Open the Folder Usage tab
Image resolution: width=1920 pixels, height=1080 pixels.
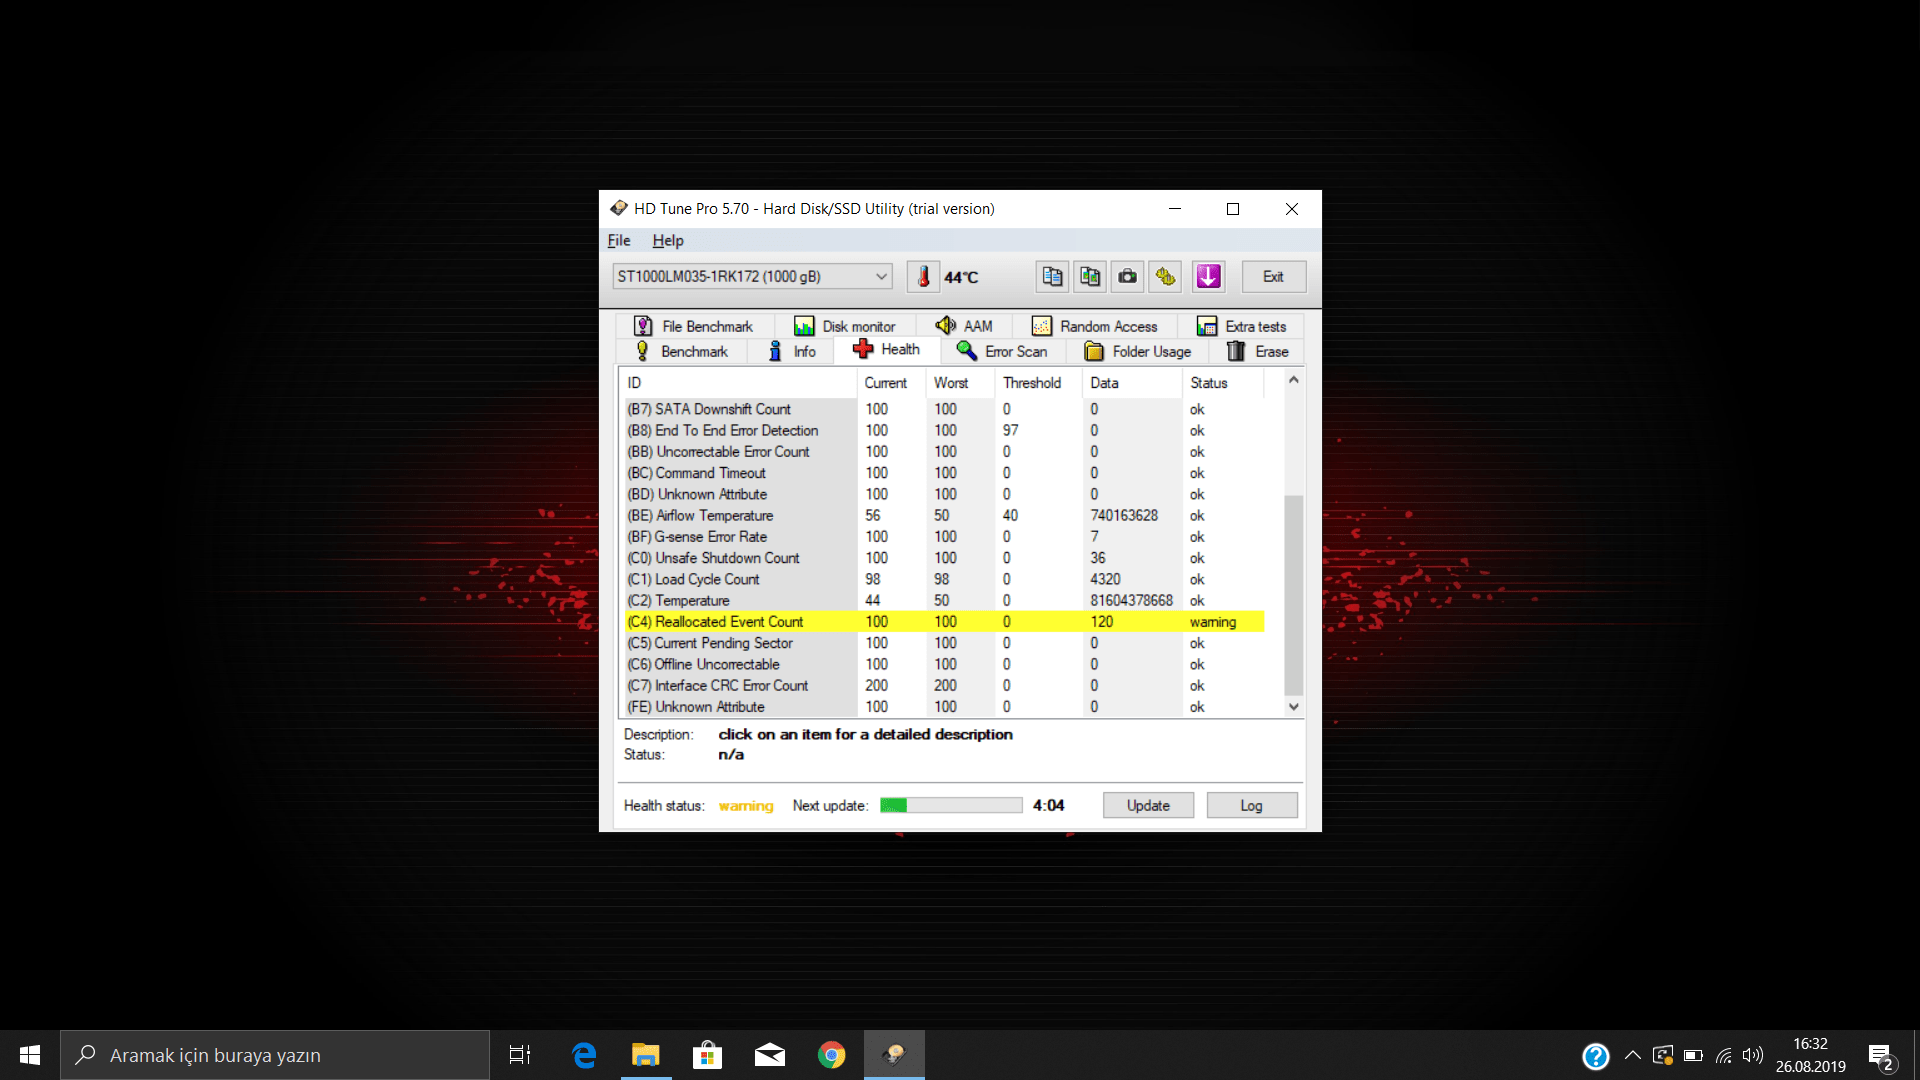click(x=1138, y=351)
